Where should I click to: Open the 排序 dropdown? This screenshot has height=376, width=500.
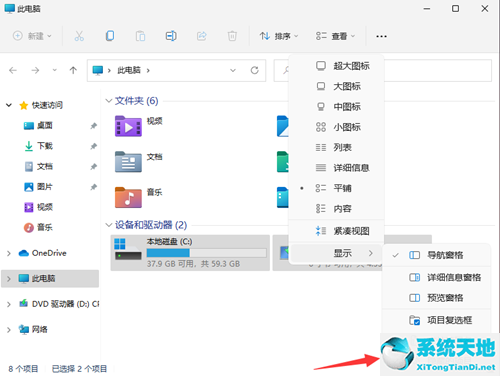tap(279, 36)
